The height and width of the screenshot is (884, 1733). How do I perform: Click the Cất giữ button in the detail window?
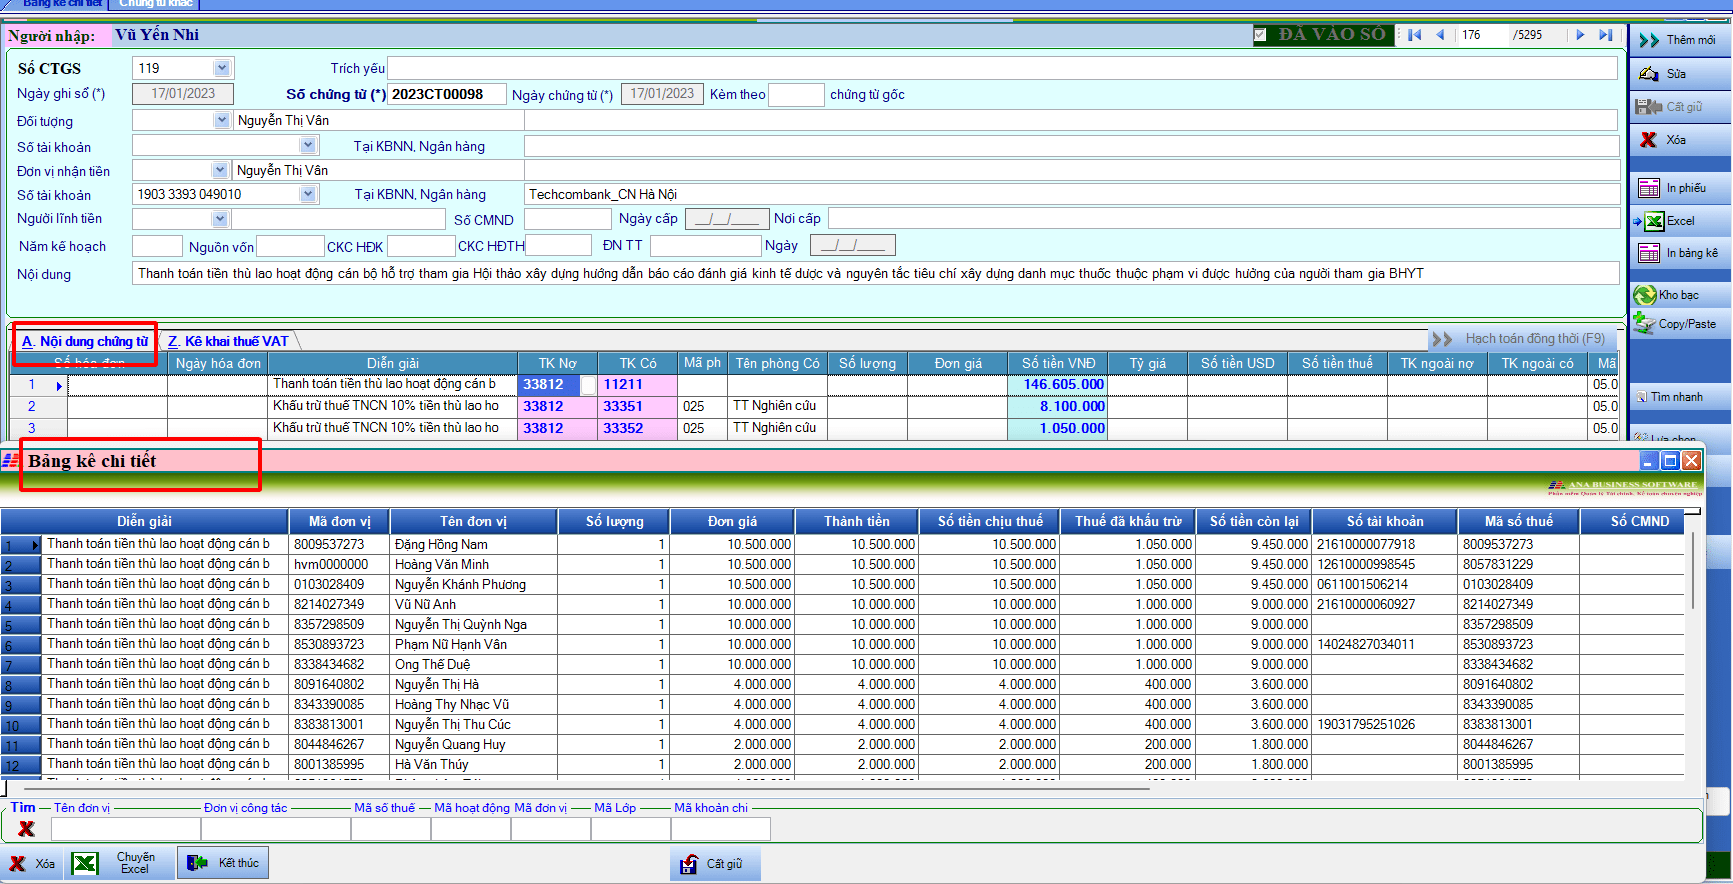(714, 864)
